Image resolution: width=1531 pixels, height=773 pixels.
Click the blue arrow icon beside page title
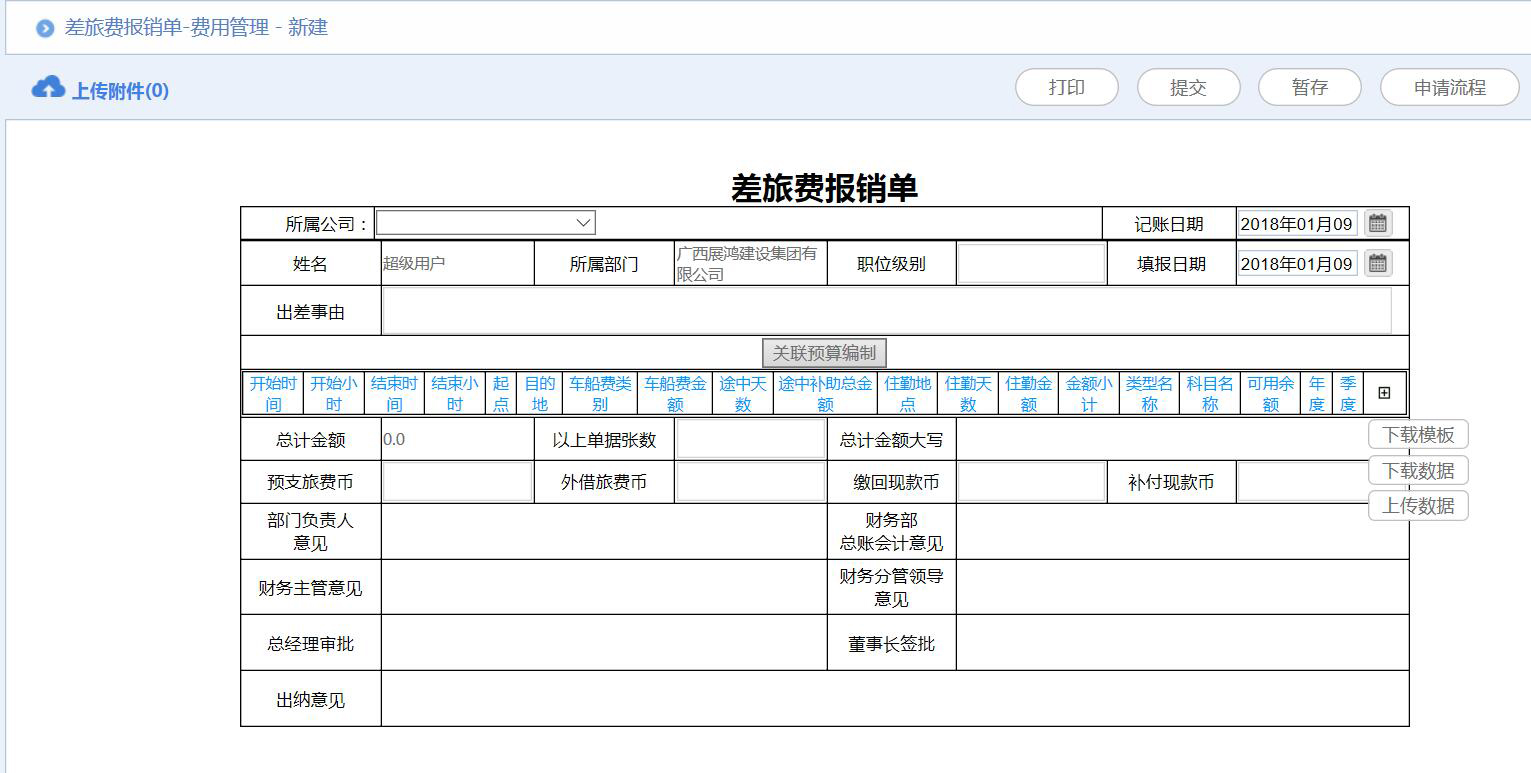point(44,28)
